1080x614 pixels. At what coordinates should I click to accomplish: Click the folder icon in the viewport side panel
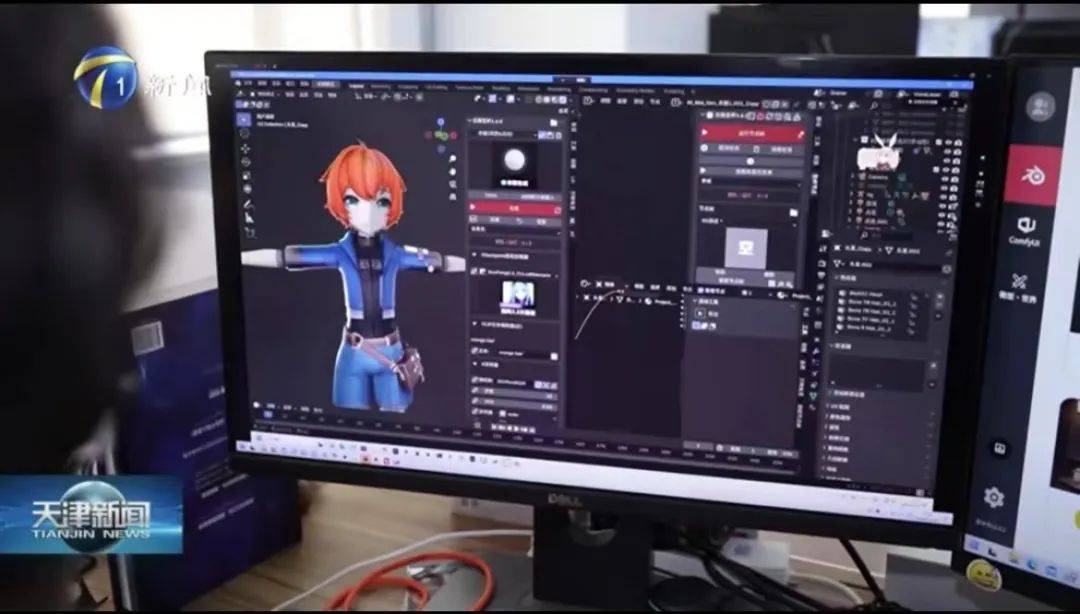[x=554, y=123]
